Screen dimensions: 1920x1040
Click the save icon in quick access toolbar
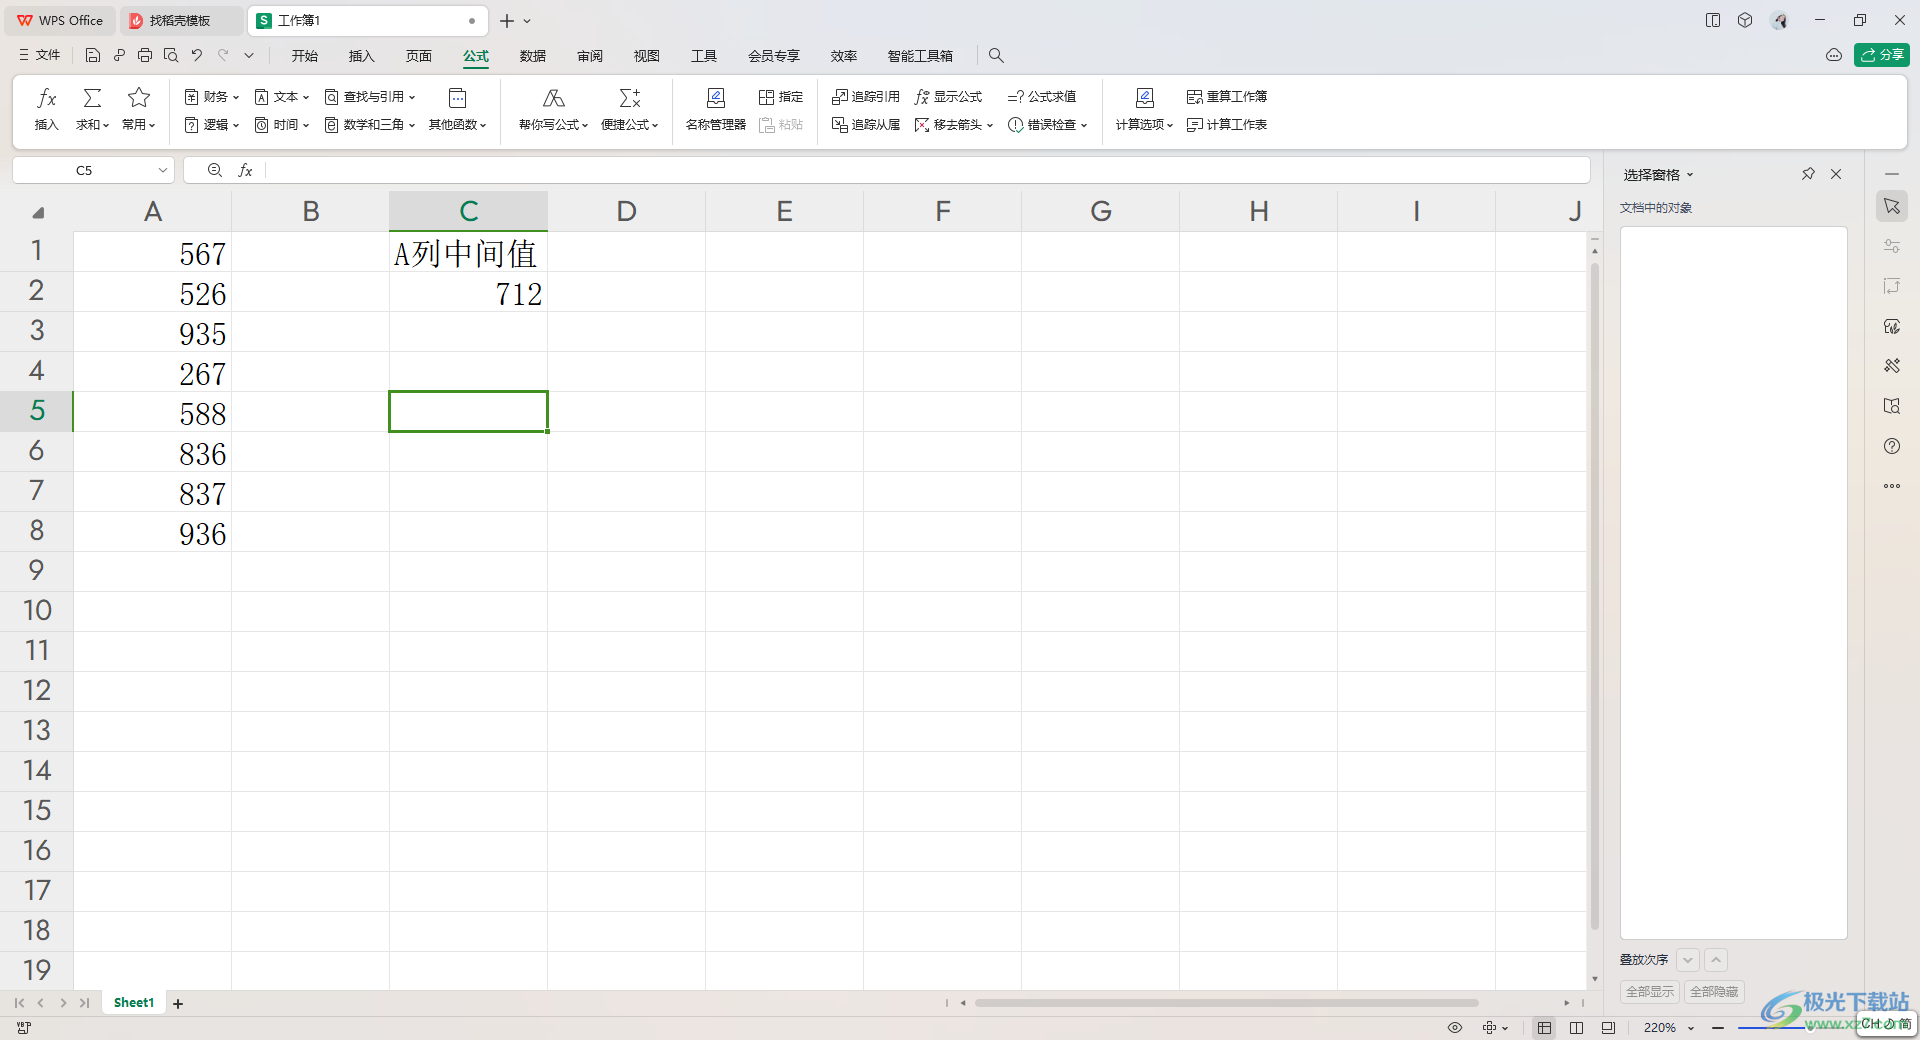click(x=93, y=56)
